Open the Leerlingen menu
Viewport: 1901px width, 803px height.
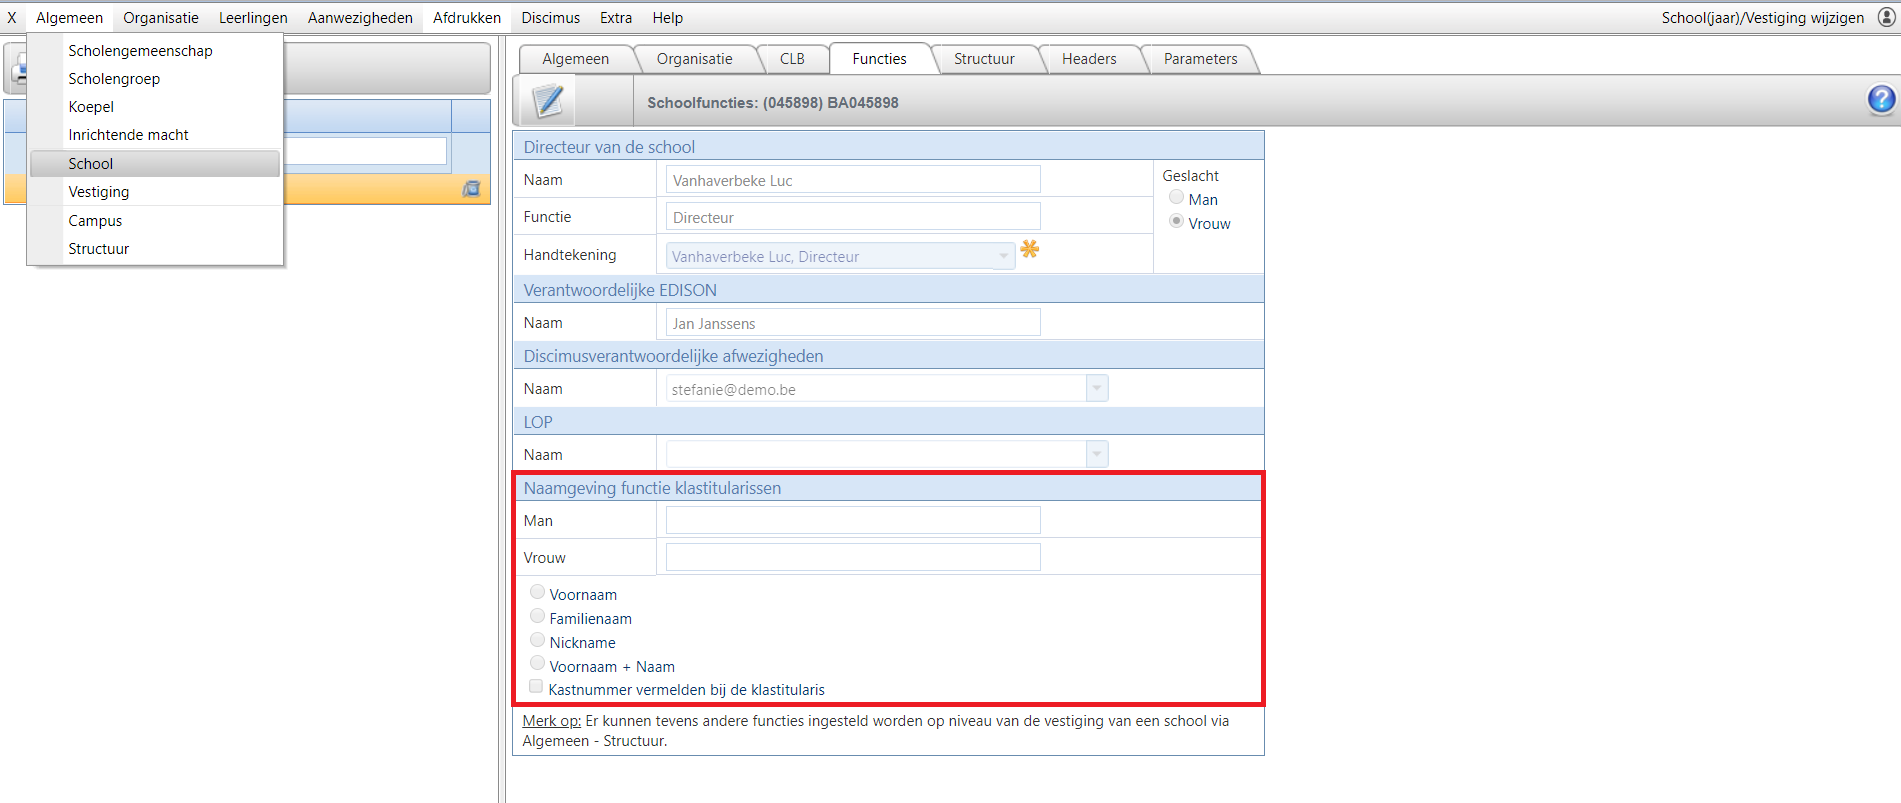point(253,18)
